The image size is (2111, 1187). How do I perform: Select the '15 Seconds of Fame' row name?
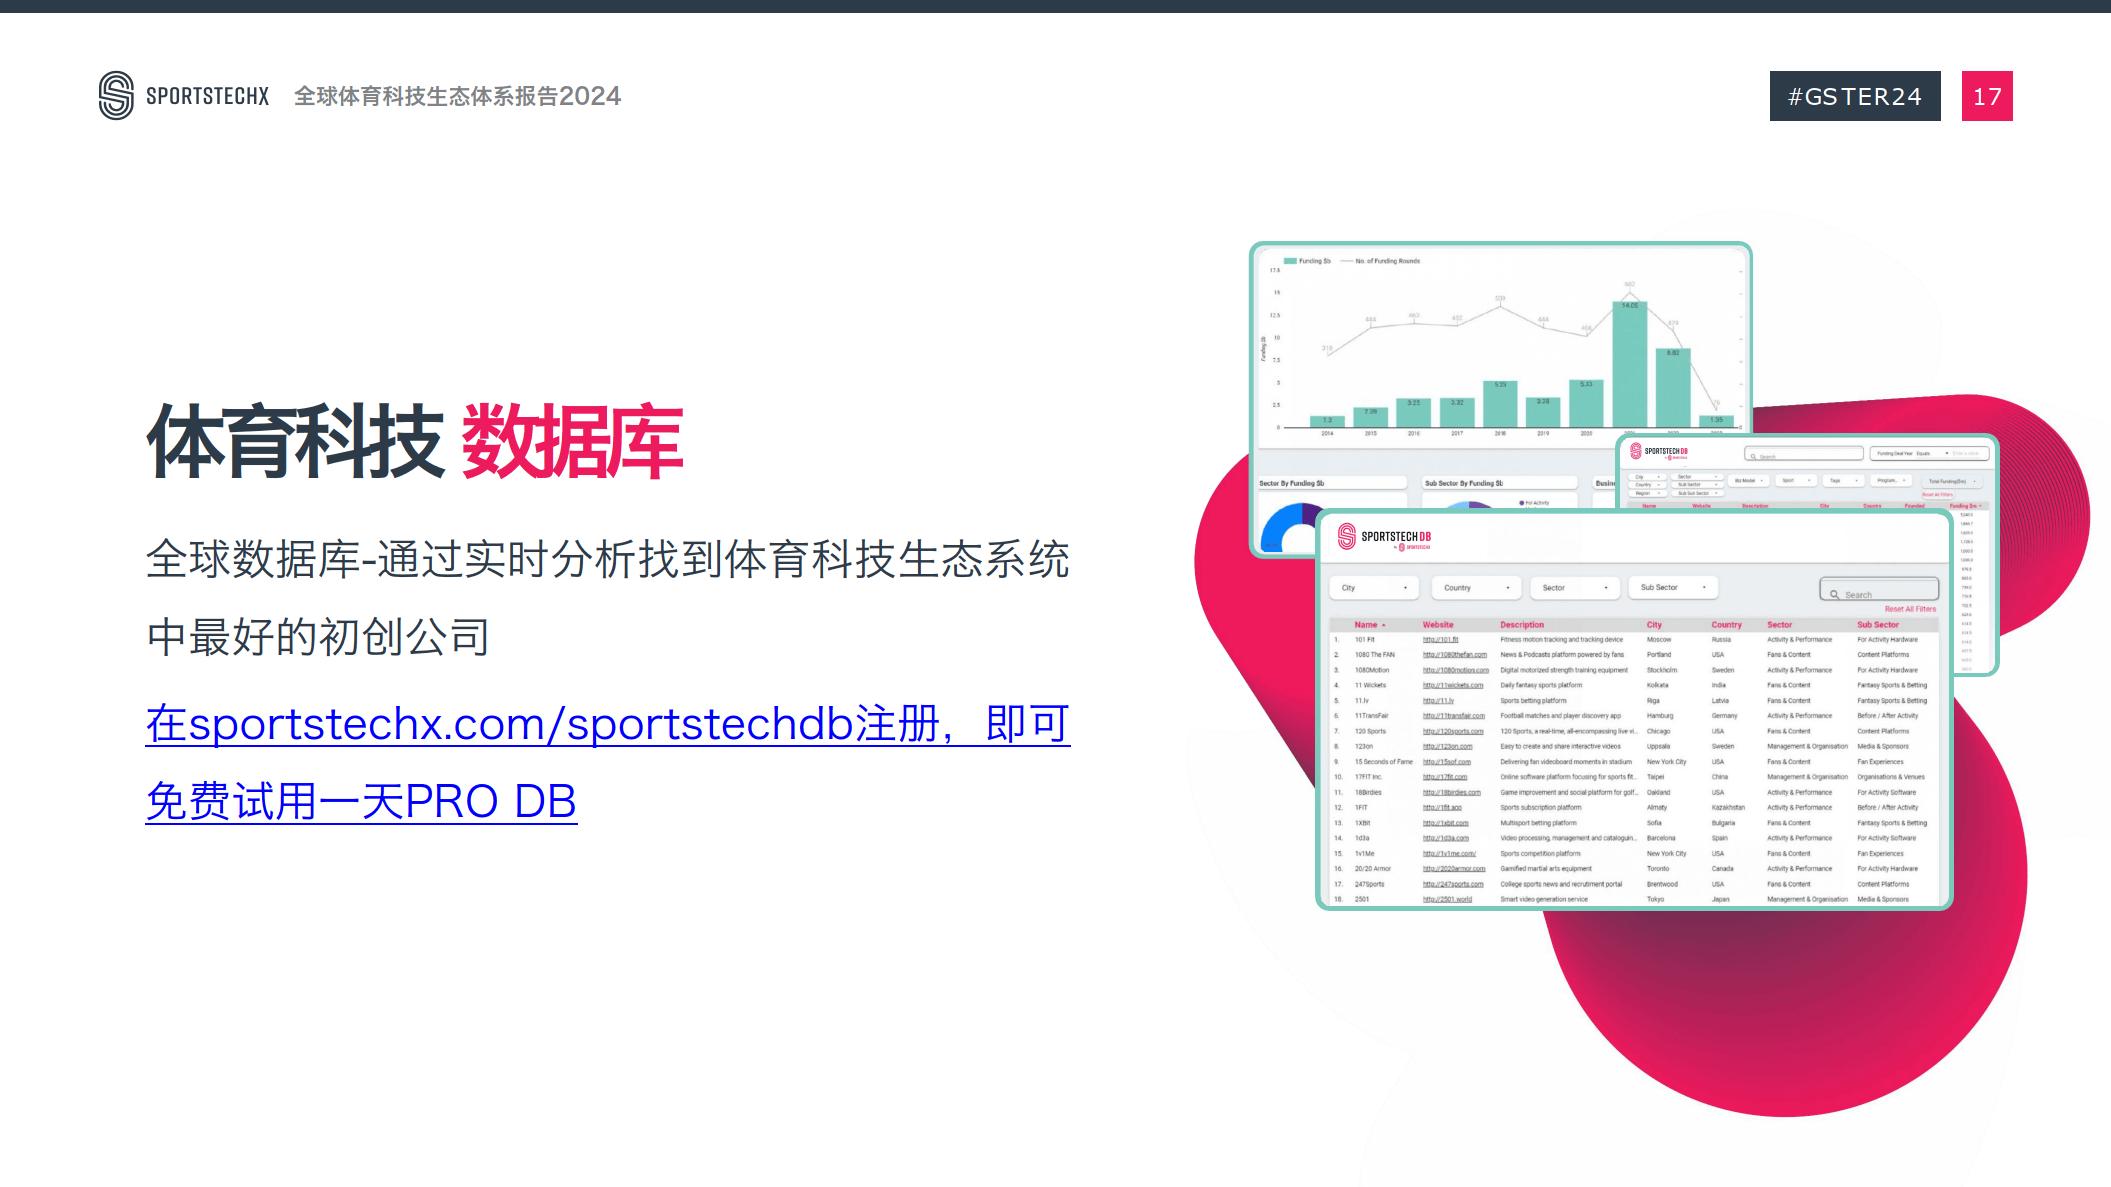point(1384,762)
